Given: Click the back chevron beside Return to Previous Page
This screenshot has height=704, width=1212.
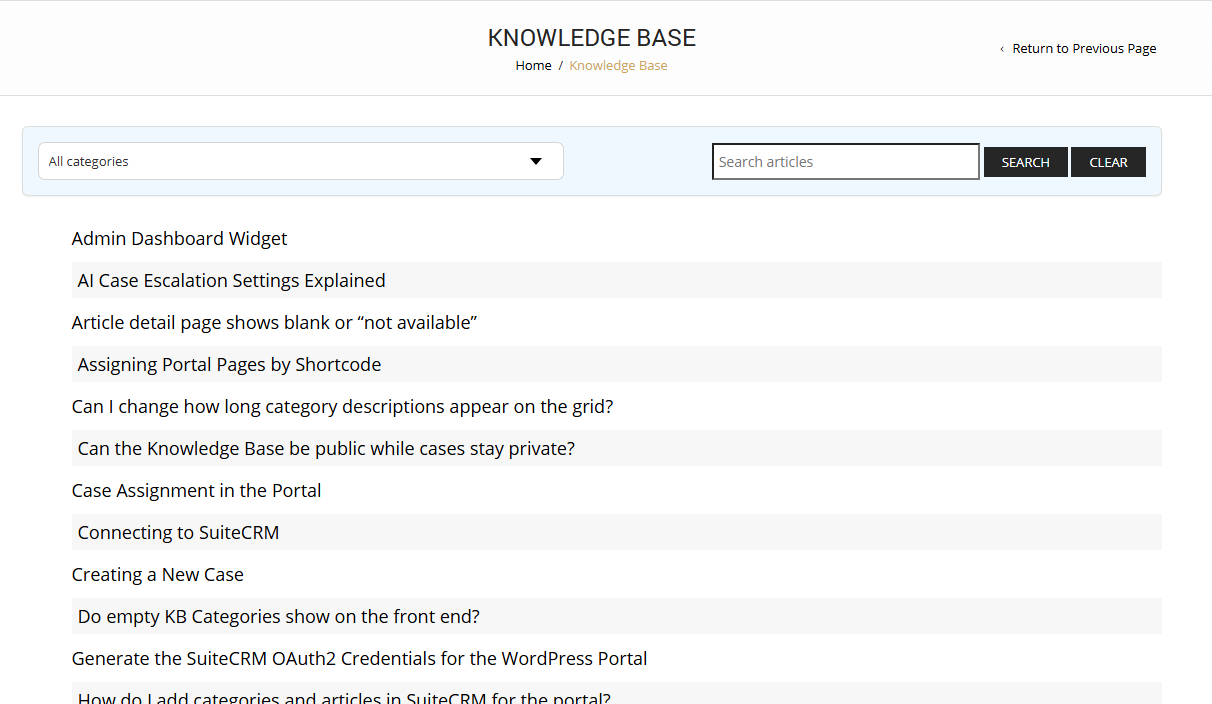Looking at the screenshot, I should click(1002, 48).
